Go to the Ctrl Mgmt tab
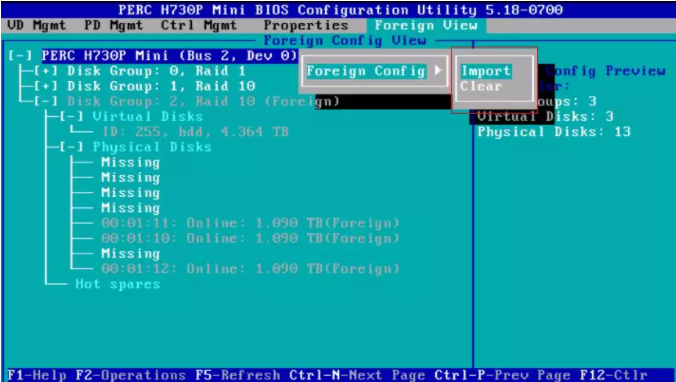Viewport: 676px width, 382px height. pyautogui.click(x=199, y=25)
